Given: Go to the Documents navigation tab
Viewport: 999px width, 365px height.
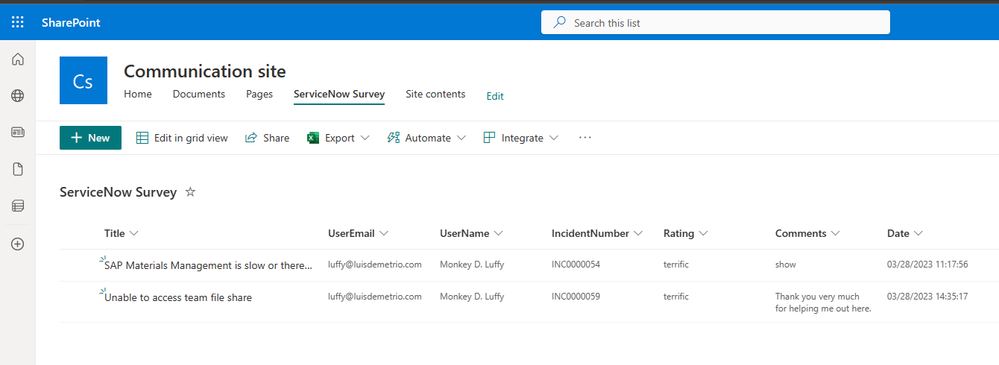Looking at the screenshot, I should [x=199, y=94].
